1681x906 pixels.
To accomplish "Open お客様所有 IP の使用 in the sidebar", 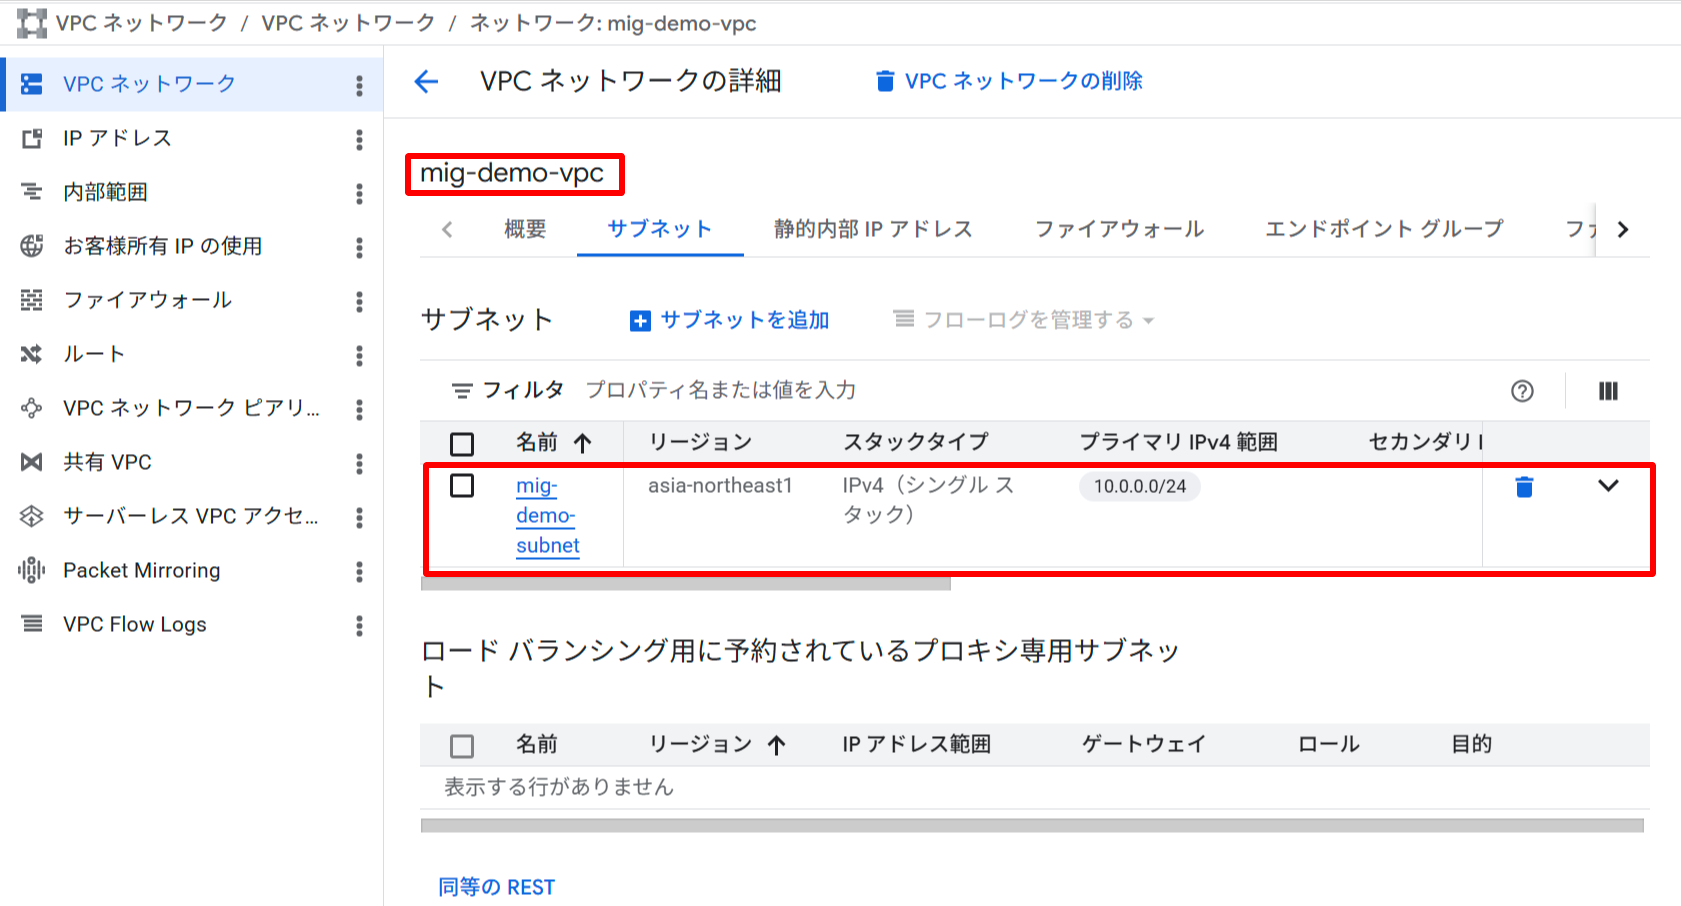I will tap(163, 246).
